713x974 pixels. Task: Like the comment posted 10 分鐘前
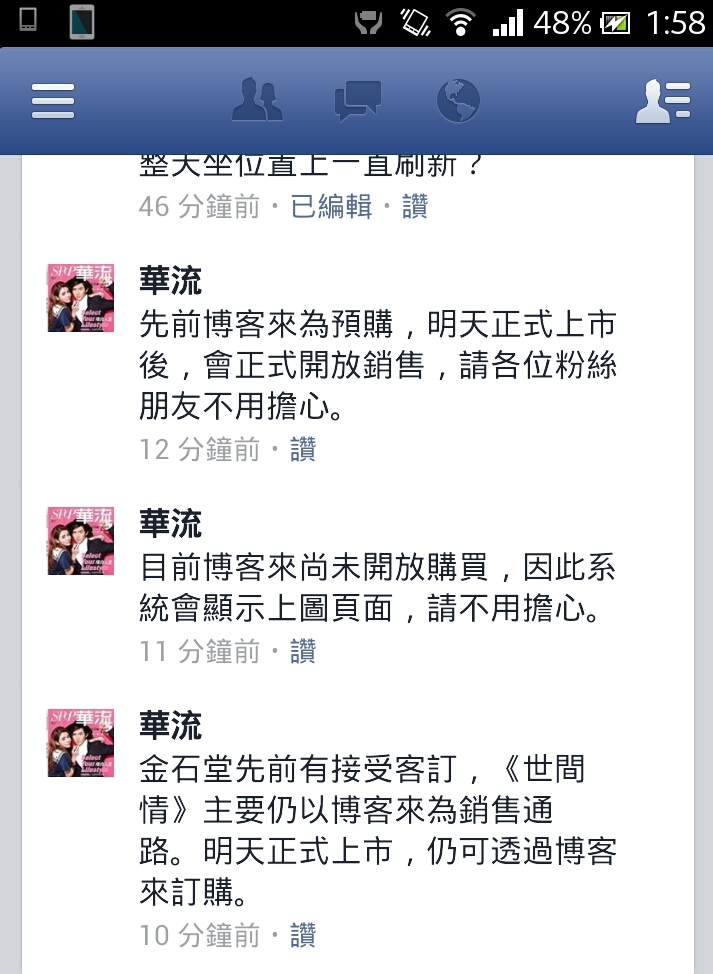303,935
